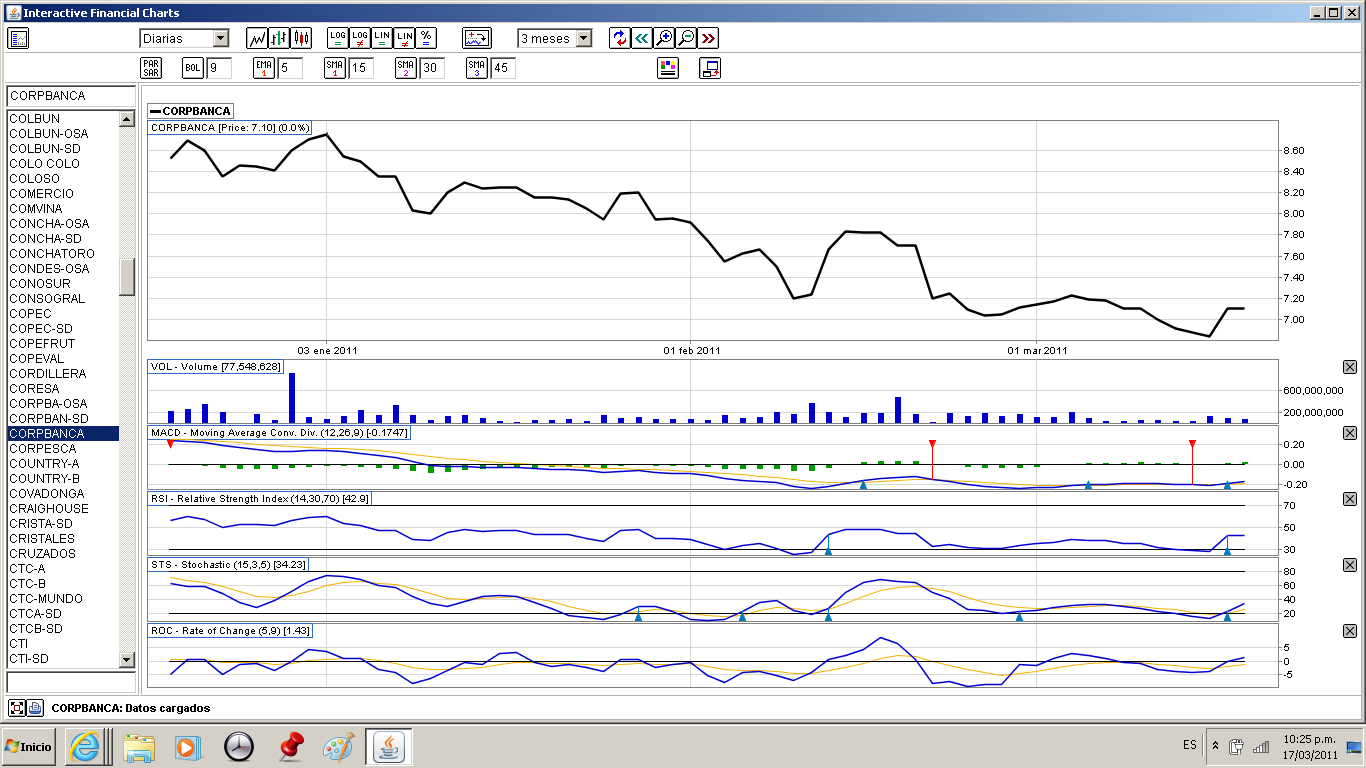Switch to candlestick chart type
Image resolution: width=1366 pixels, height=768 pixels.
(x=301, y=38)
